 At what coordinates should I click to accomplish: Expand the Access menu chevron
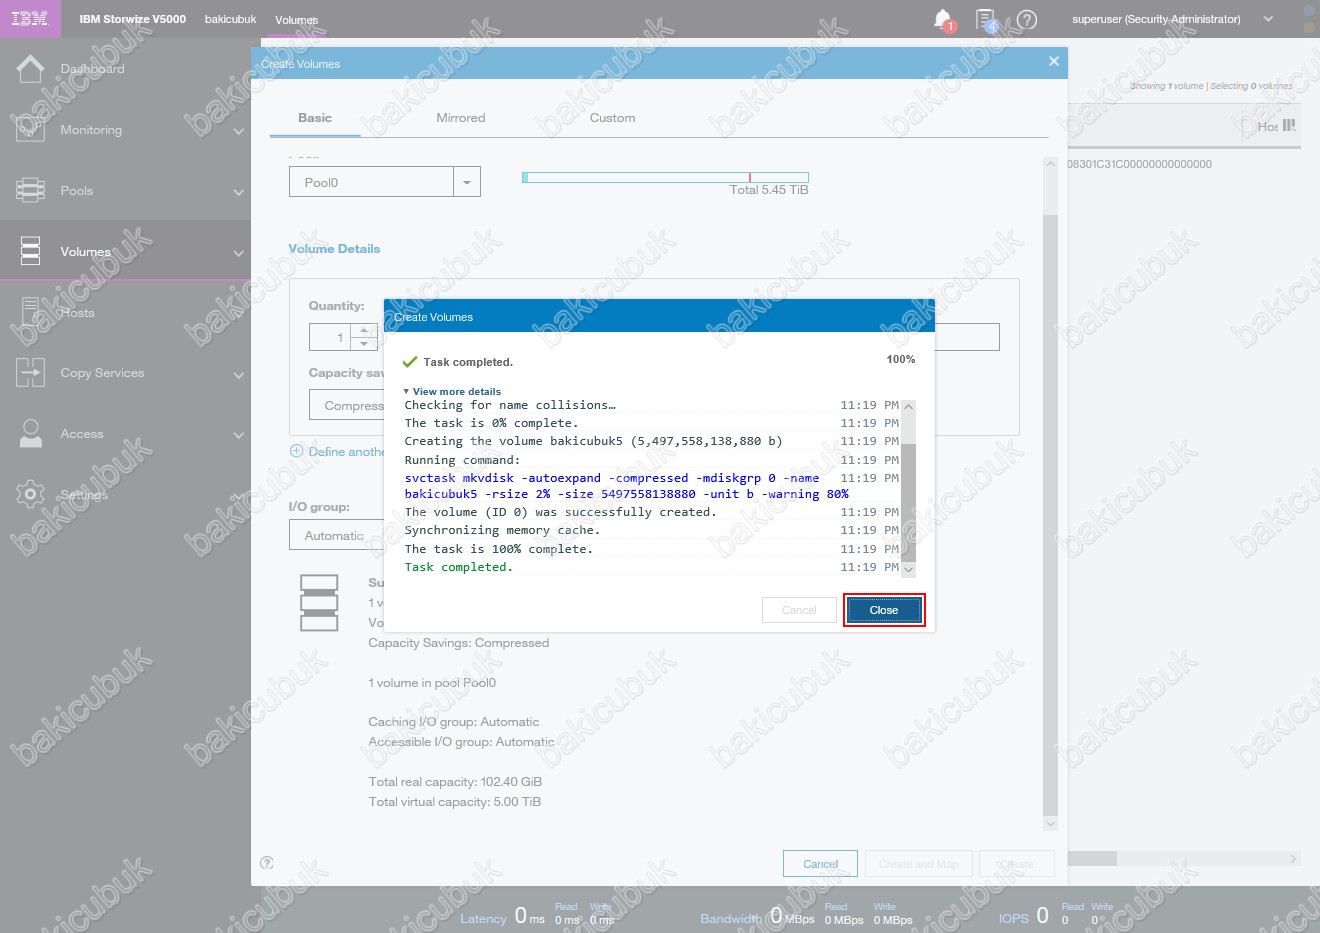tap(238, 435)
